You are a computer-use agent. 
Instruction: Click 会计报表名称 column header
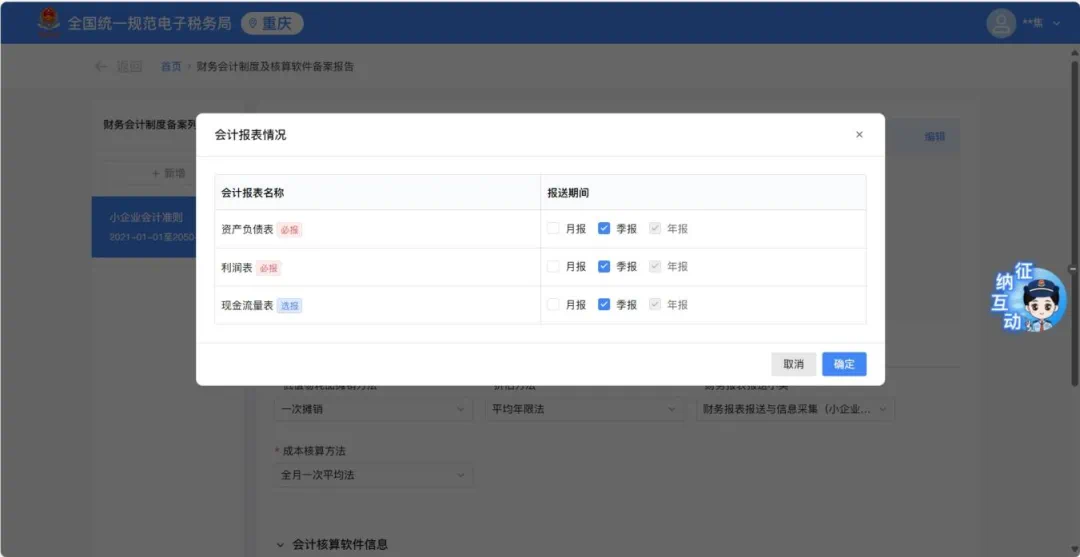[x=252, y=193]
